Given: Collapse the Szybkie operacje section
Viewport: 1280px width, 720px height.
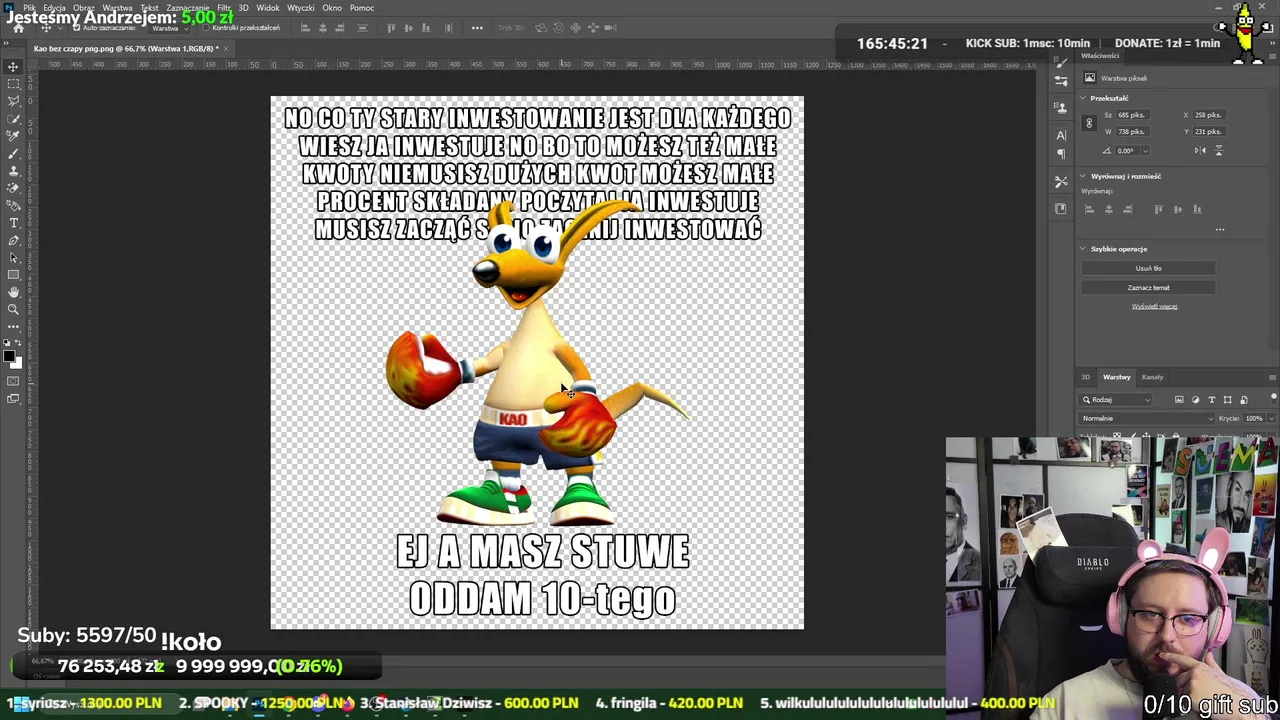Looking at the screenshot, I should pyautogui.click(x=1083, y=249).
